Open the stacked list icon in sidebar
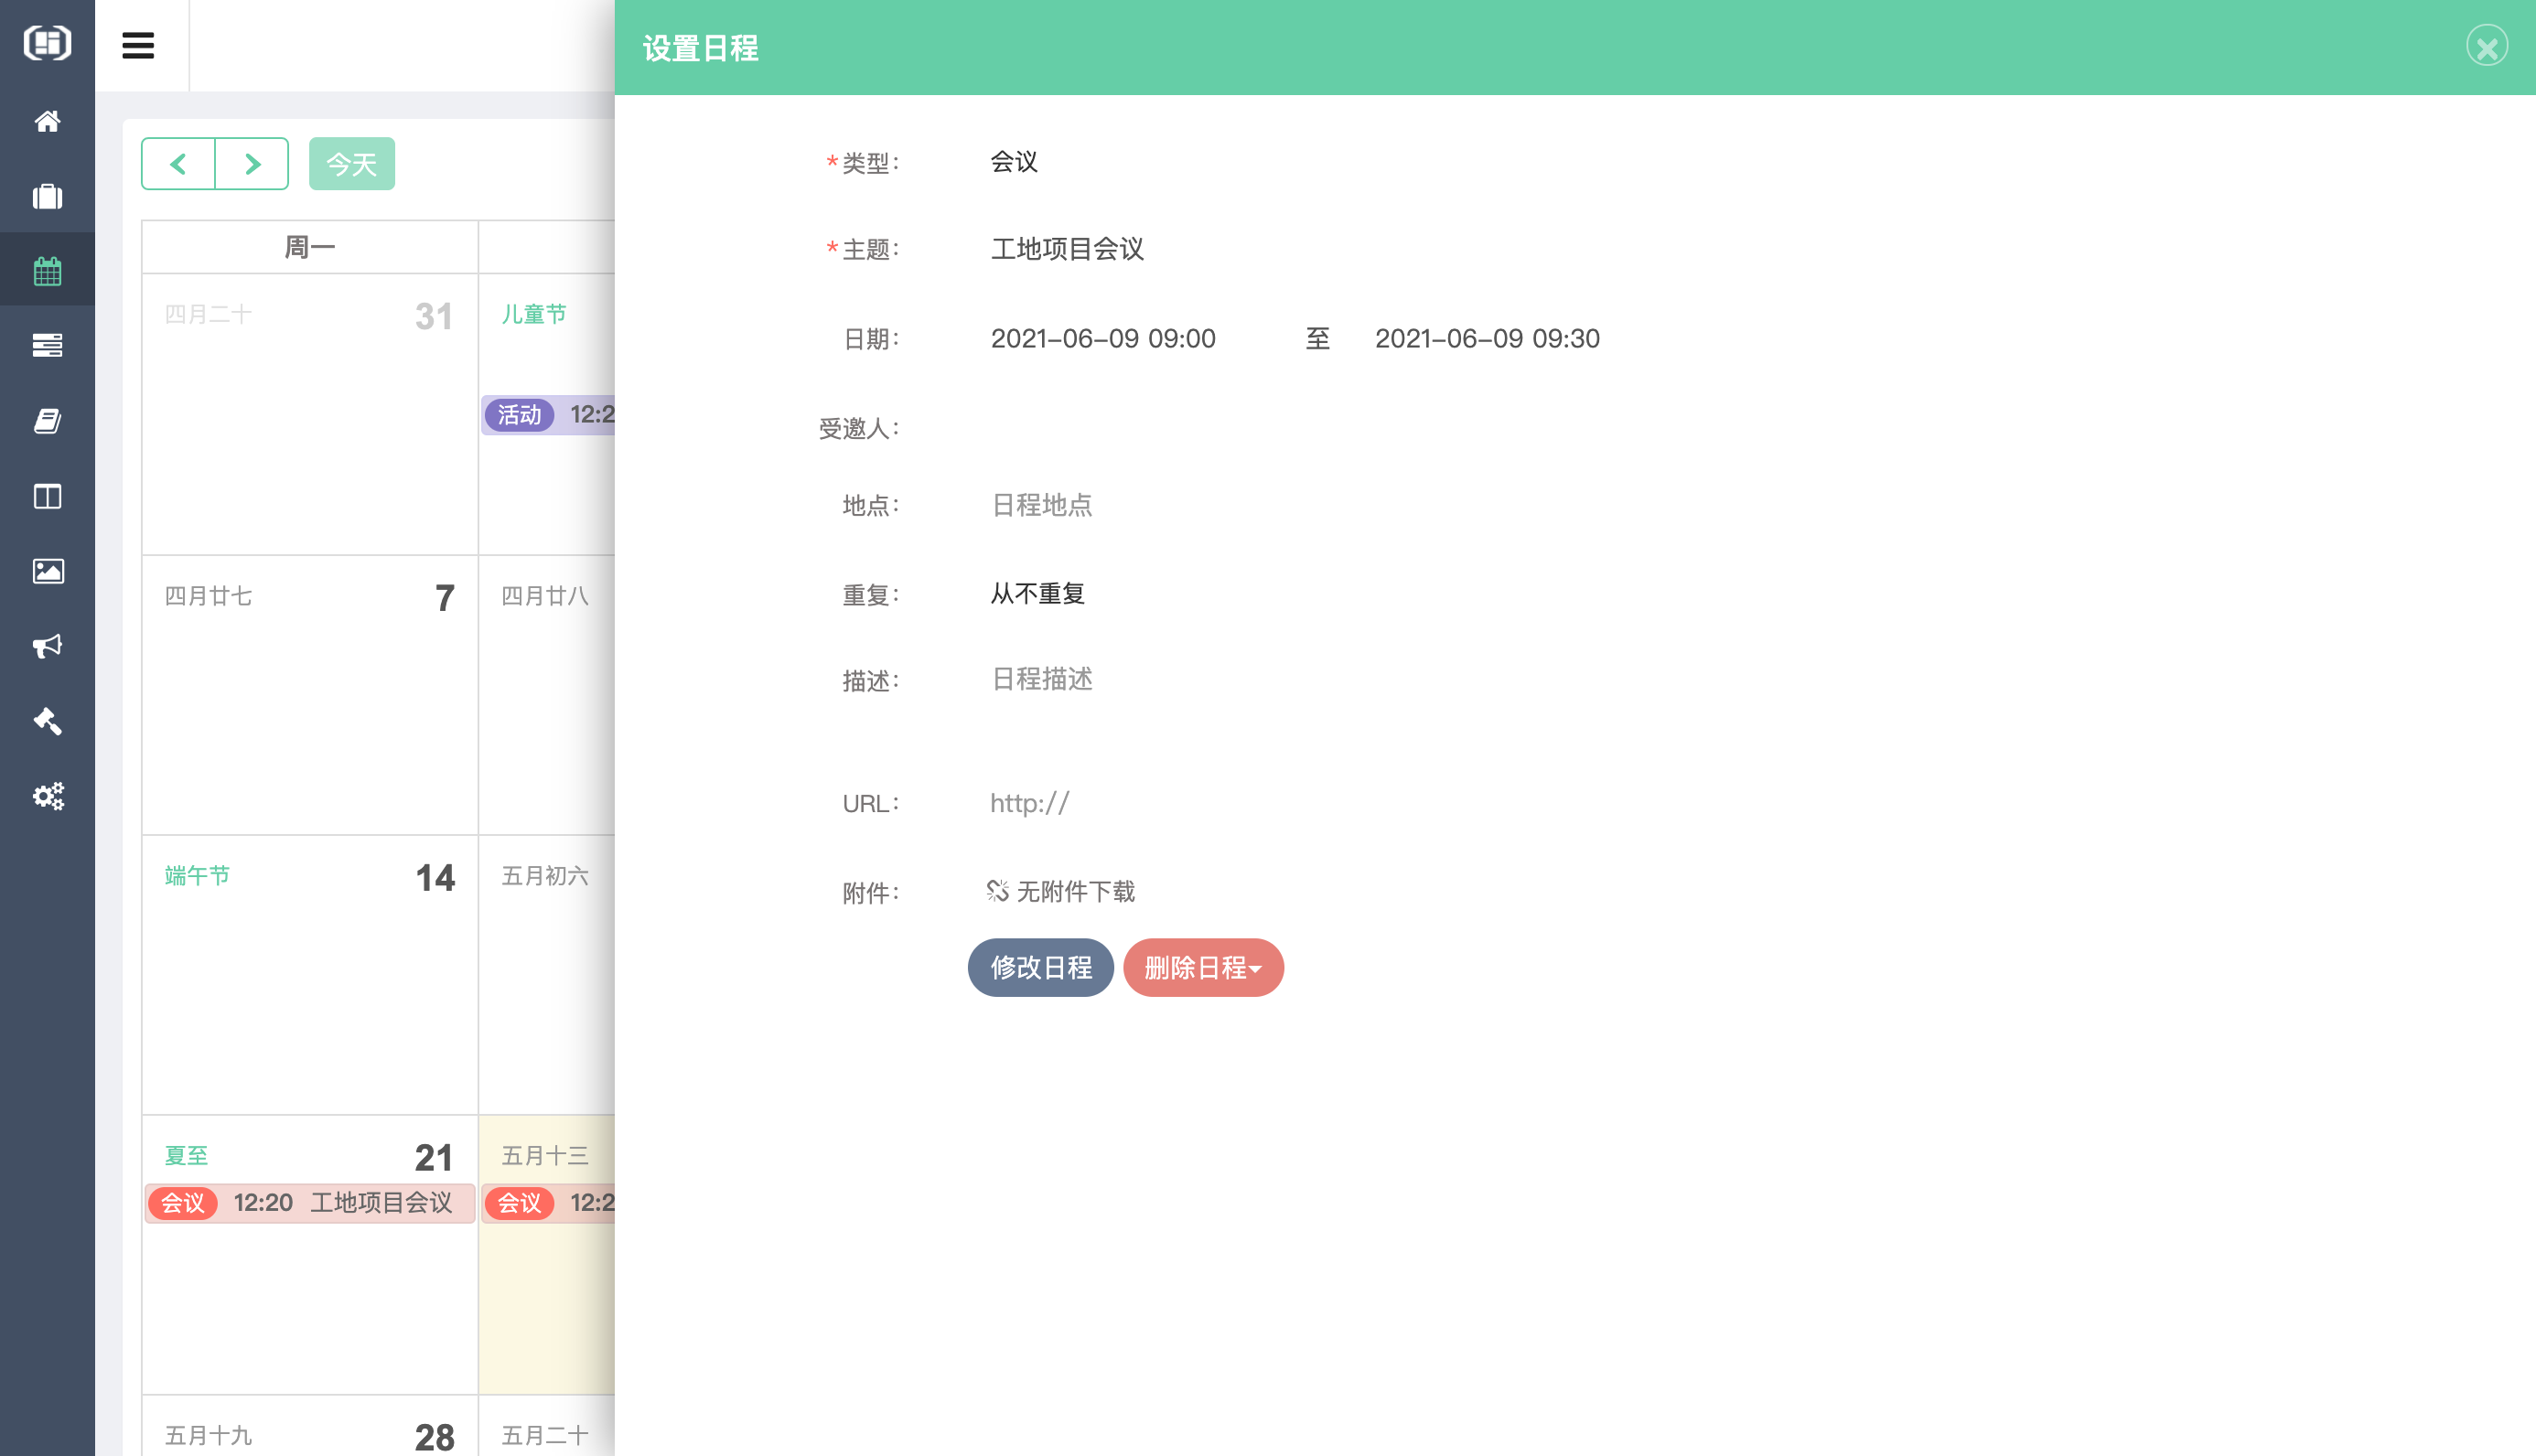This screenshot has width=2536, height=1456. [47, 345]
